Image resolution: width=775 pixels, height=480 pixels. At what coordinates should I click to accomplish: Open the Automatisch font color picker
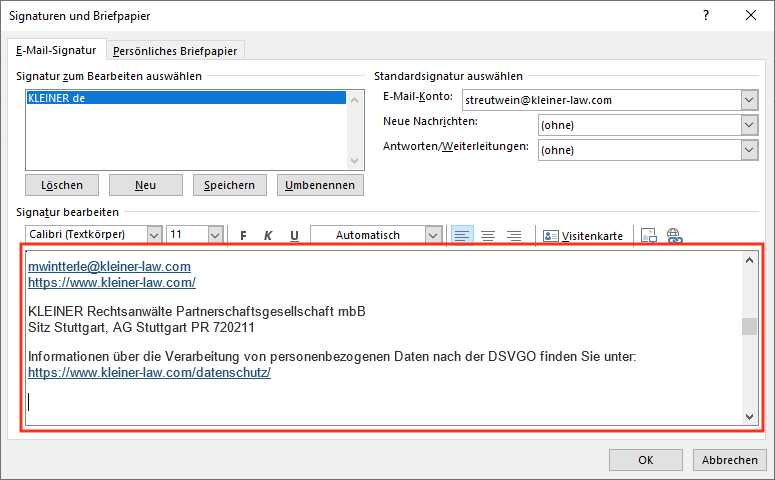tap(433, 235)
